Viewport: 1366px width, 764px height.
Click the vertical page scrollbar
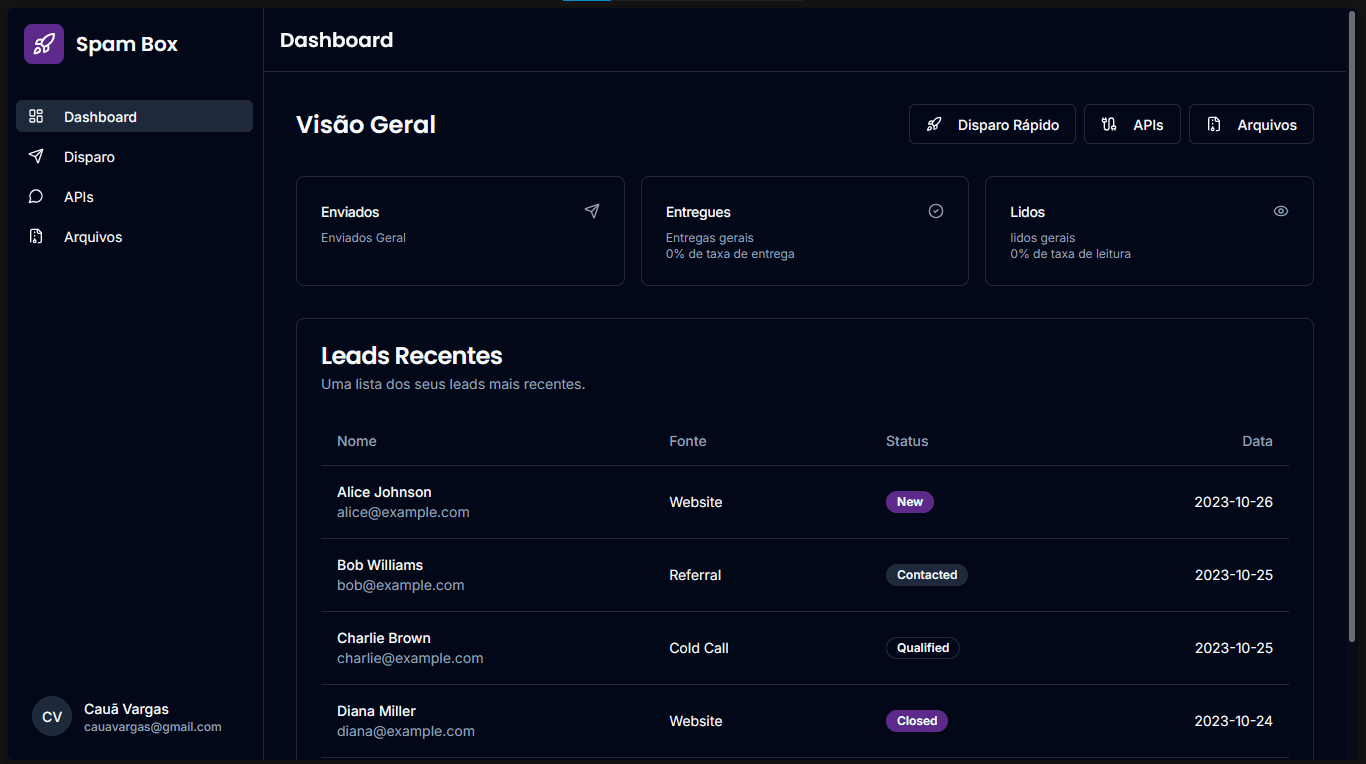click(1352, 325)
